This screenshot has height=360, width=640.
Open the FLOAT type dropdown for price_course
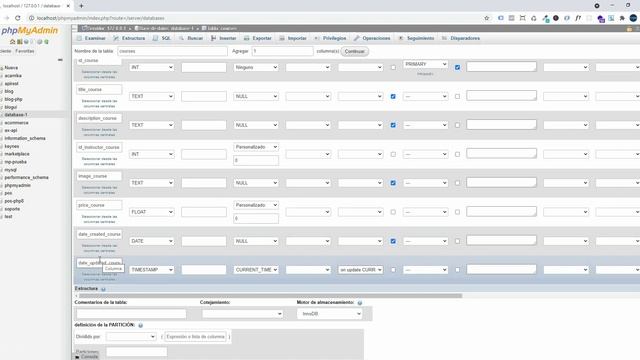151,212
